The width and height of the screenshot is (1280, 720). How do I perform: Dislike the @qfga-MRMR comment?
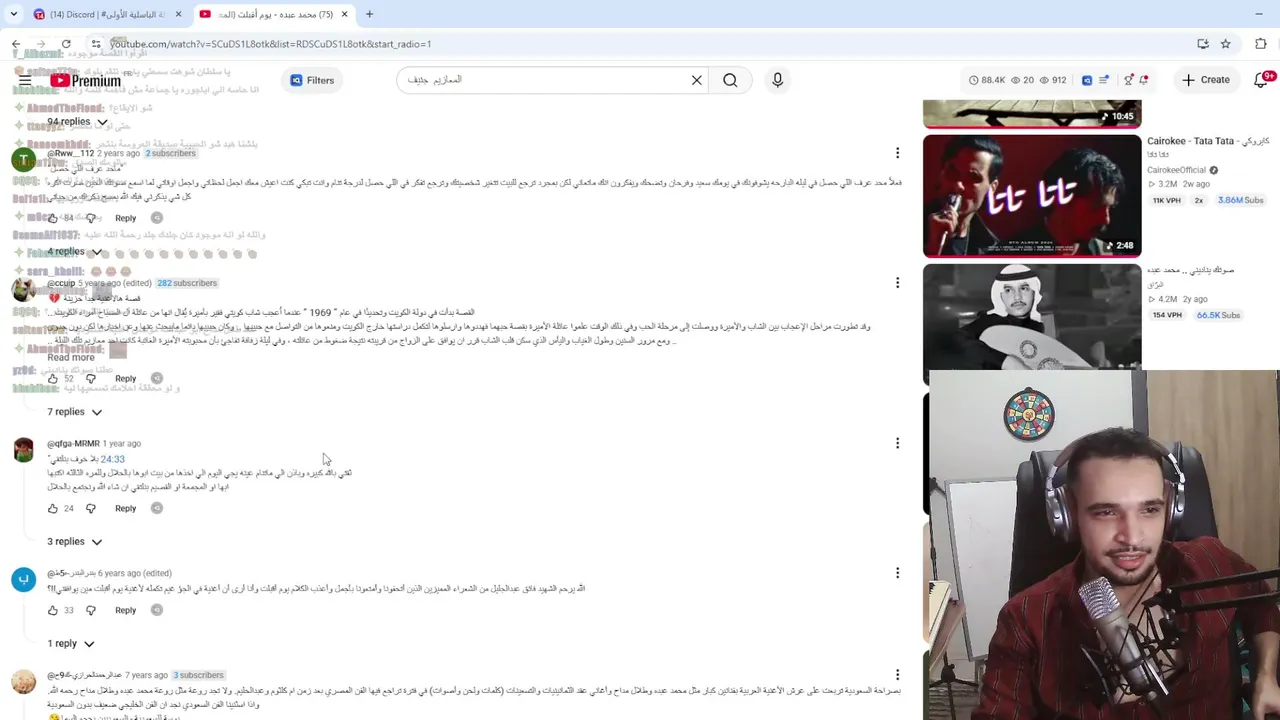[91, 508]
